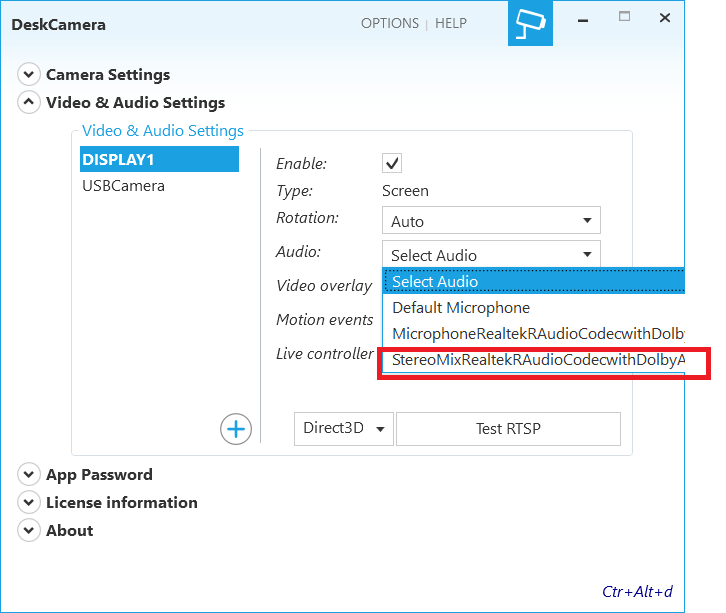The width and height of the screenshot is (726, 613).
Task: Open the Direct3D renderer dropdown
Action: click(344, 429)
